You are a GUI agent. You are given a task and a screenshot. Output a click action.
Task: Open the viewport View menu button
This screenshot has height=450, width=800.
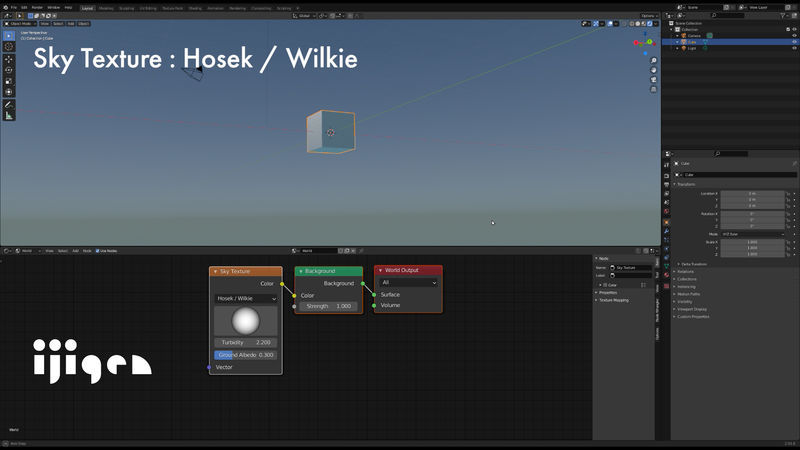click(x=44, y=23)
